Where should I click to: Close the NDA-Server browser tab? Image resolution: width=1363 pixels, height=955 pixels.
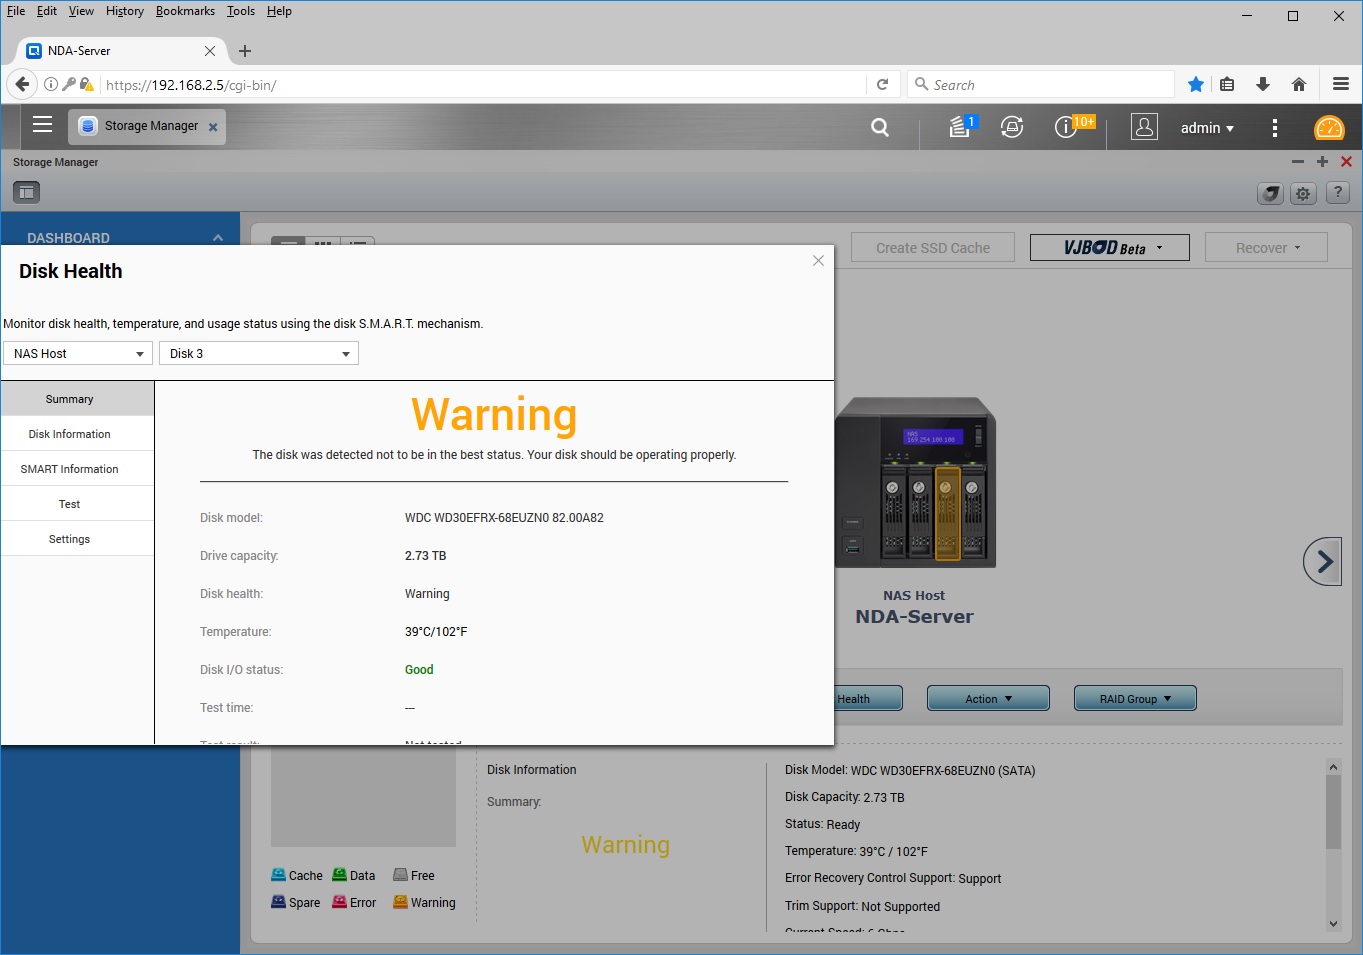pyautogui.click(x=210, y=51)
